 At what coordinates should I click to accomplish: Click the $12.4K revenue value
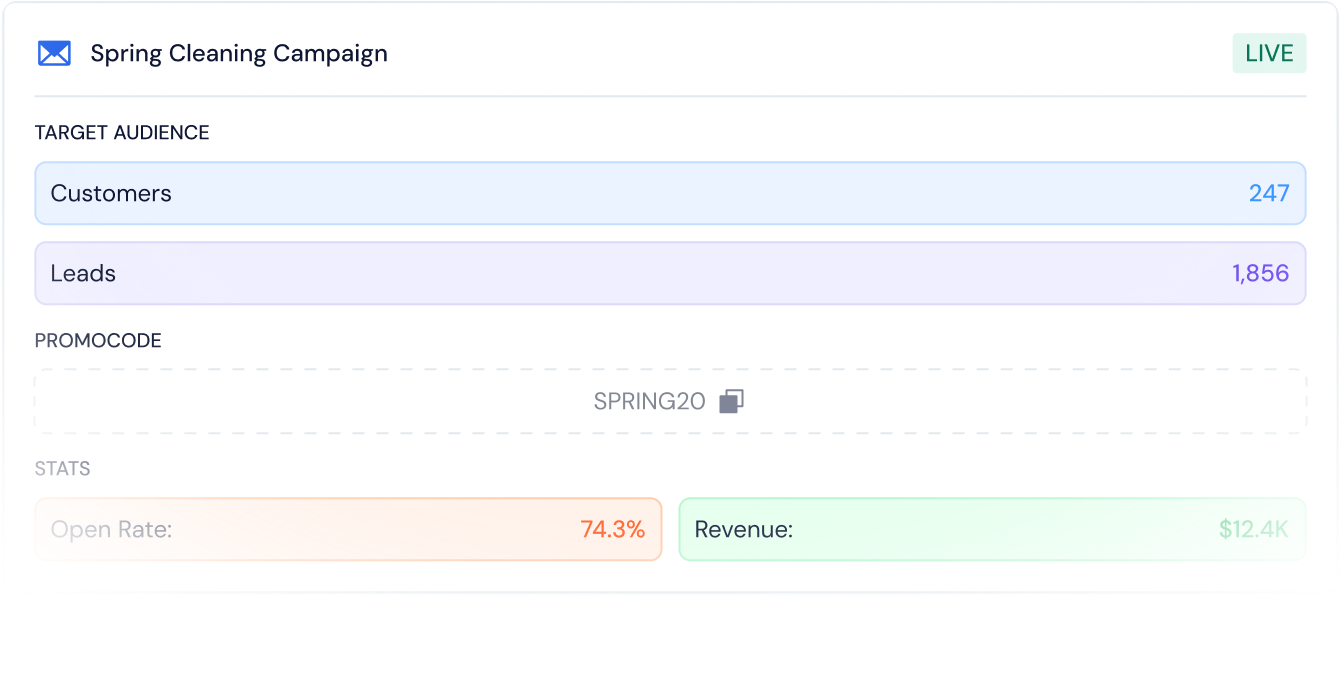coord(1253,529)
